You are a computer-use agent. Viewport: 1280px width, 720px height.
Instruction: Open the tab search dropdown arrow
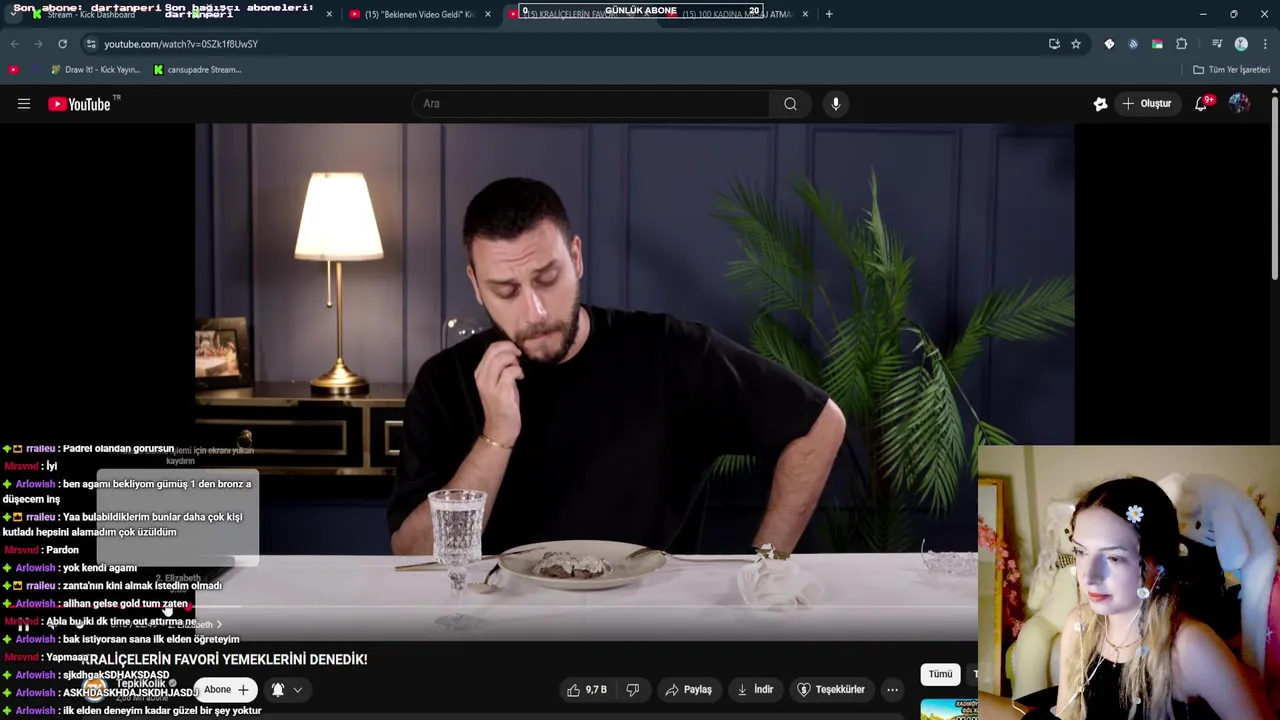pyautogui.click(x=13, y=14)
